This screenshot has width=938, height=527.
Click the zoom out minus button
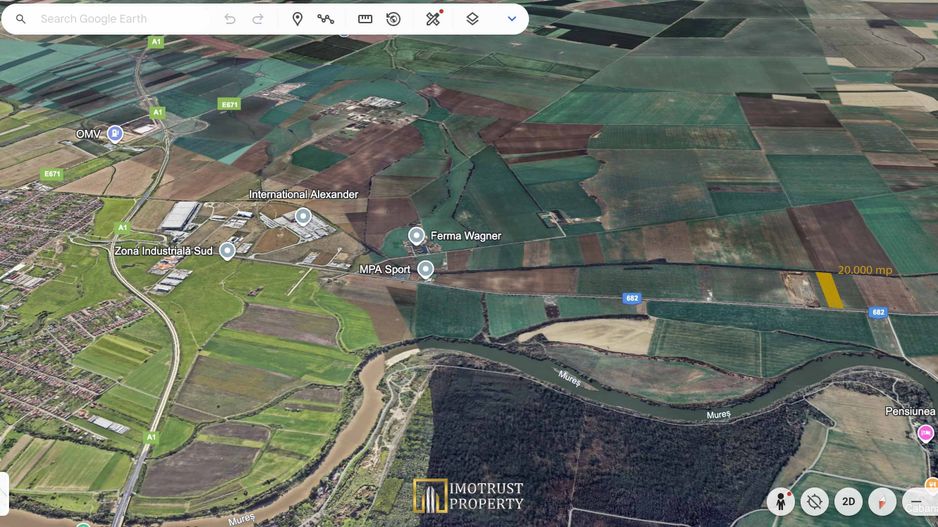pyautogui.click(x=917, y=501)
